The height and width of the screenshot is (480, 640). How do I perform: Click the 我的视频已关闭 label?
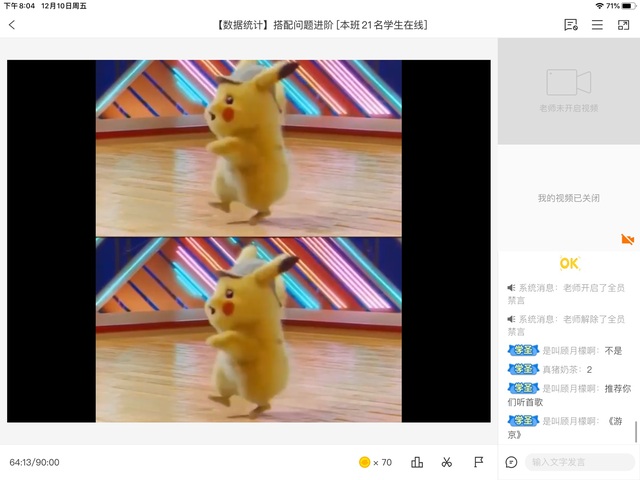pos(569,198)
